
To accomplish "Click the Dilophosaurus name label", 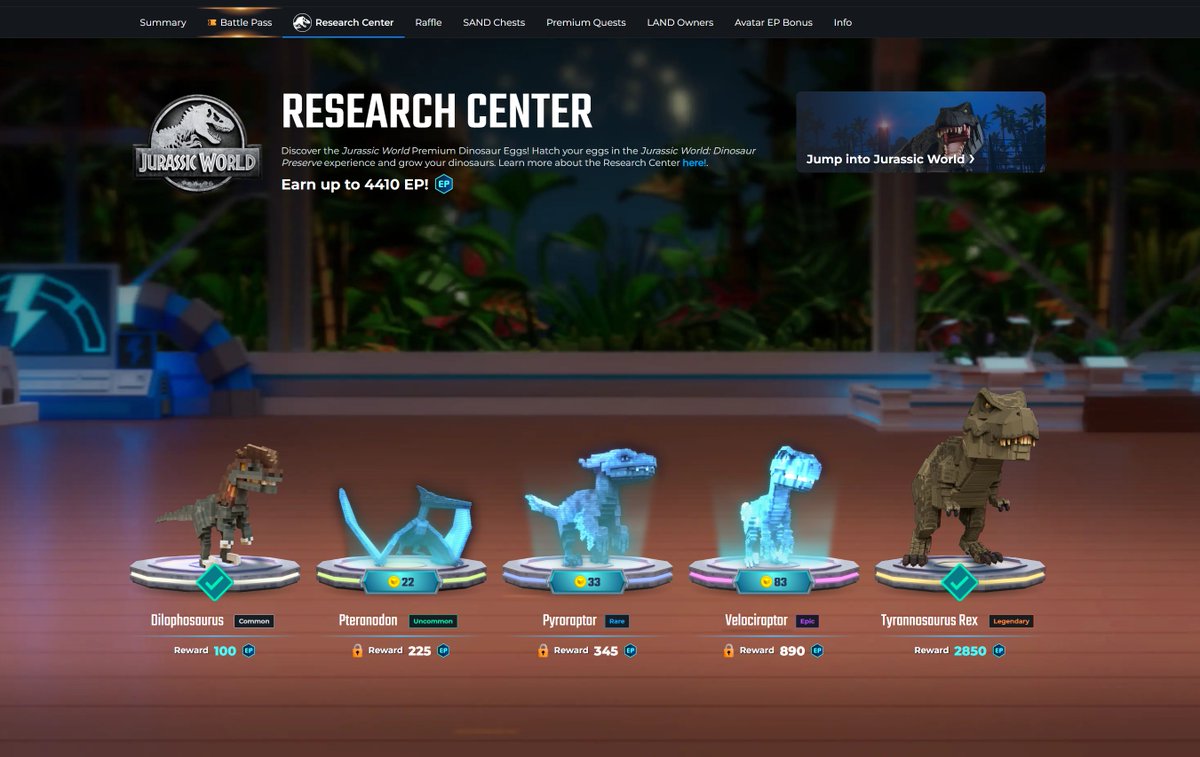I will coord(189,621).
